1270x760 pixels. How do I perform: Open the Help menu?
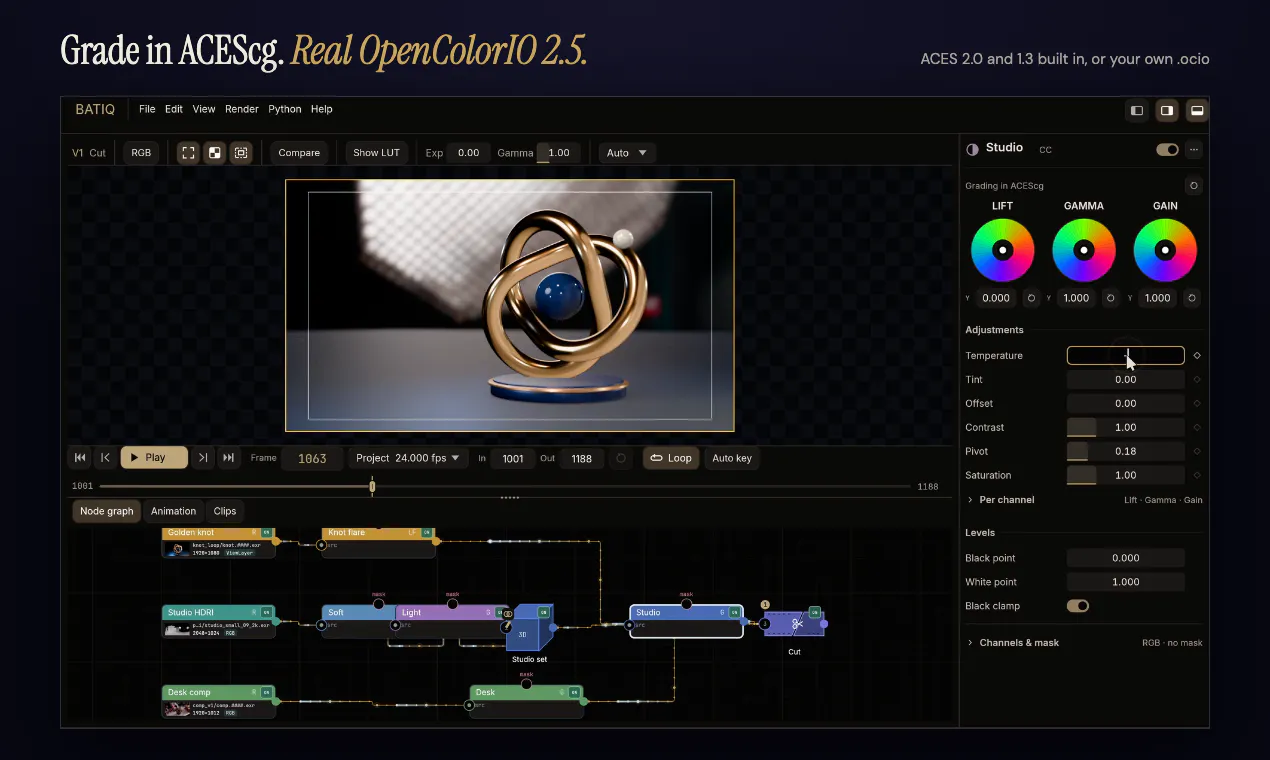coord(322,109)
